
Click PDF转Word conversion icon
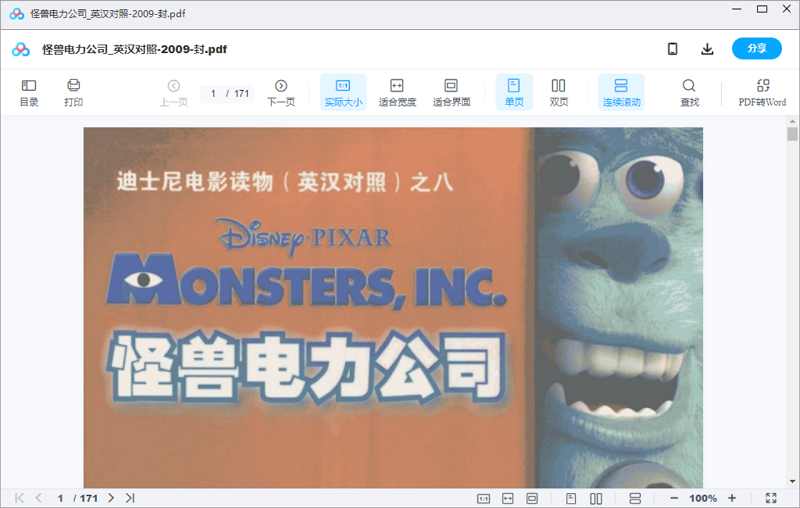tap(762, 92)
